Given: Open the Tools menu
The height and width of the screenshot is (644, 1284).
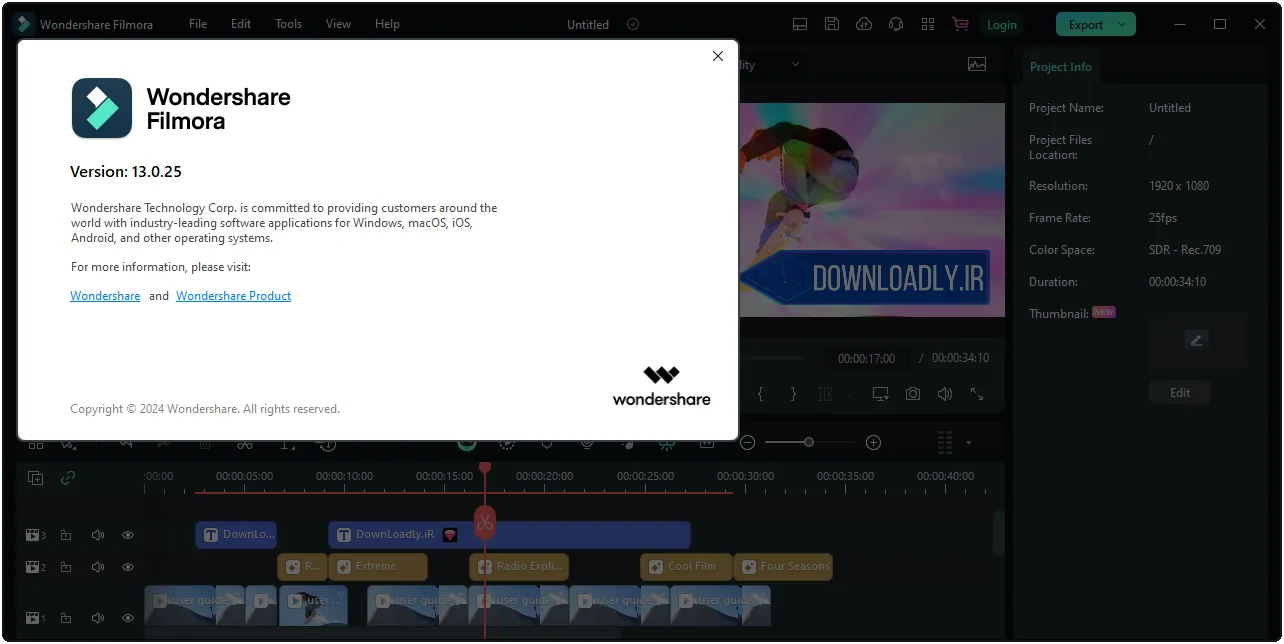Looking at the screenshot, I should click(x=289, y=24).
